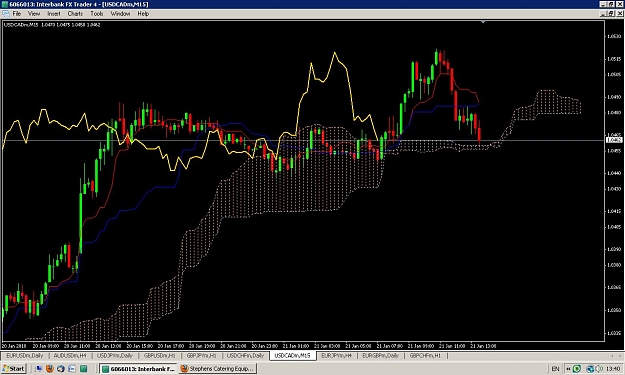
Task: Minimize the inner chart window
Action: point(603,14)
